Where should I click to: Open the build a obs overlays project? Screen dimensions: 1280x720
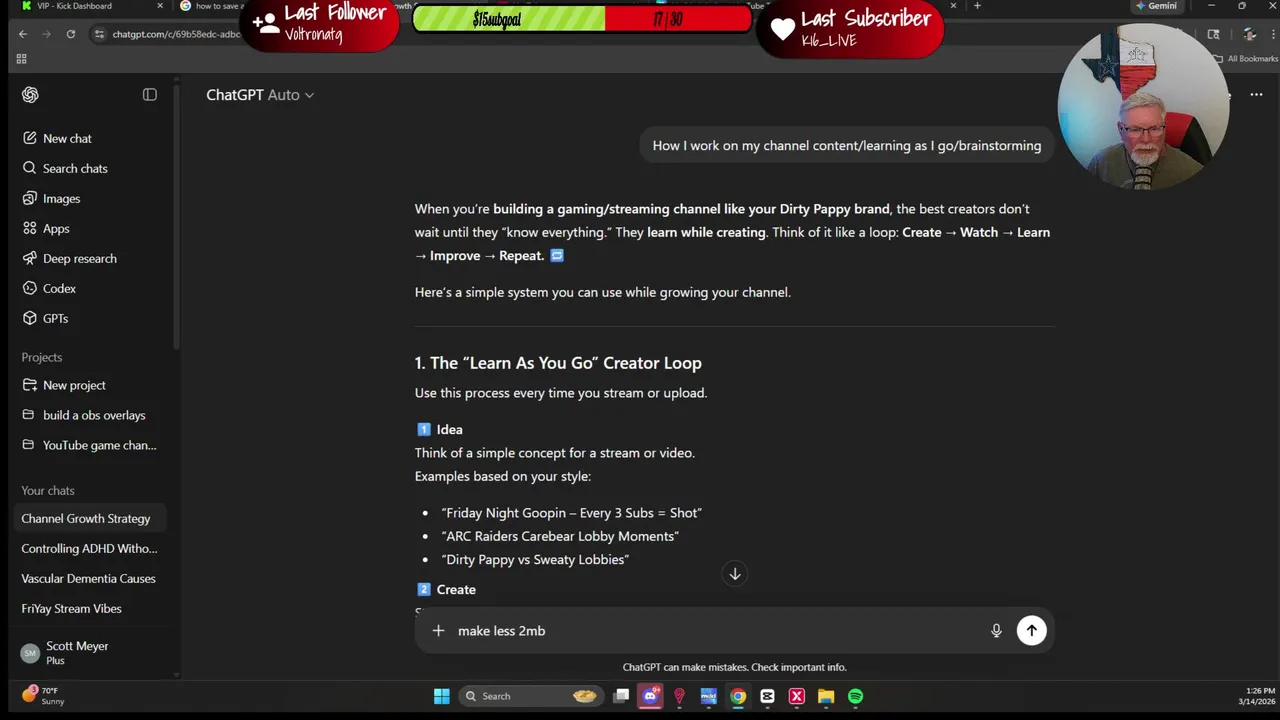pyautogui.click(x=91, y=415)
